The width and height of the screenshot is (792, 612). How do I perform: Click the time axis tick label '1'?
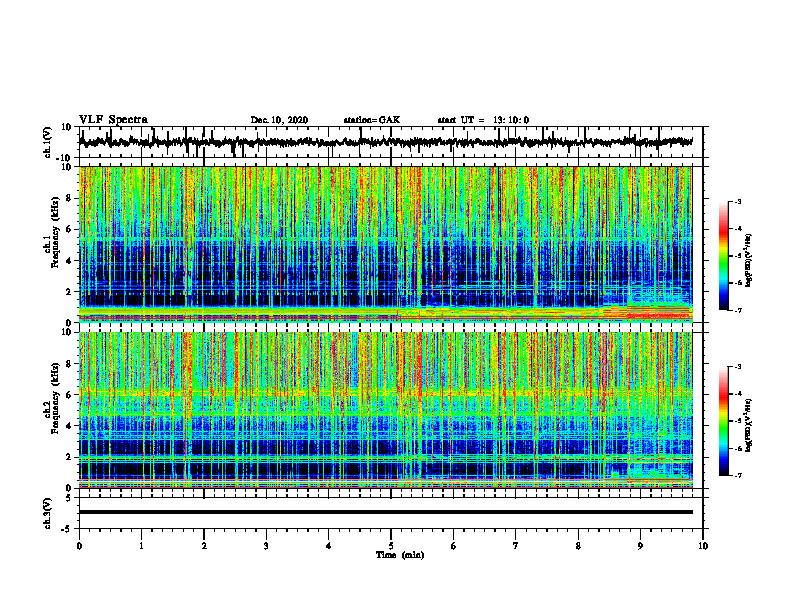[x=141, y=546]
